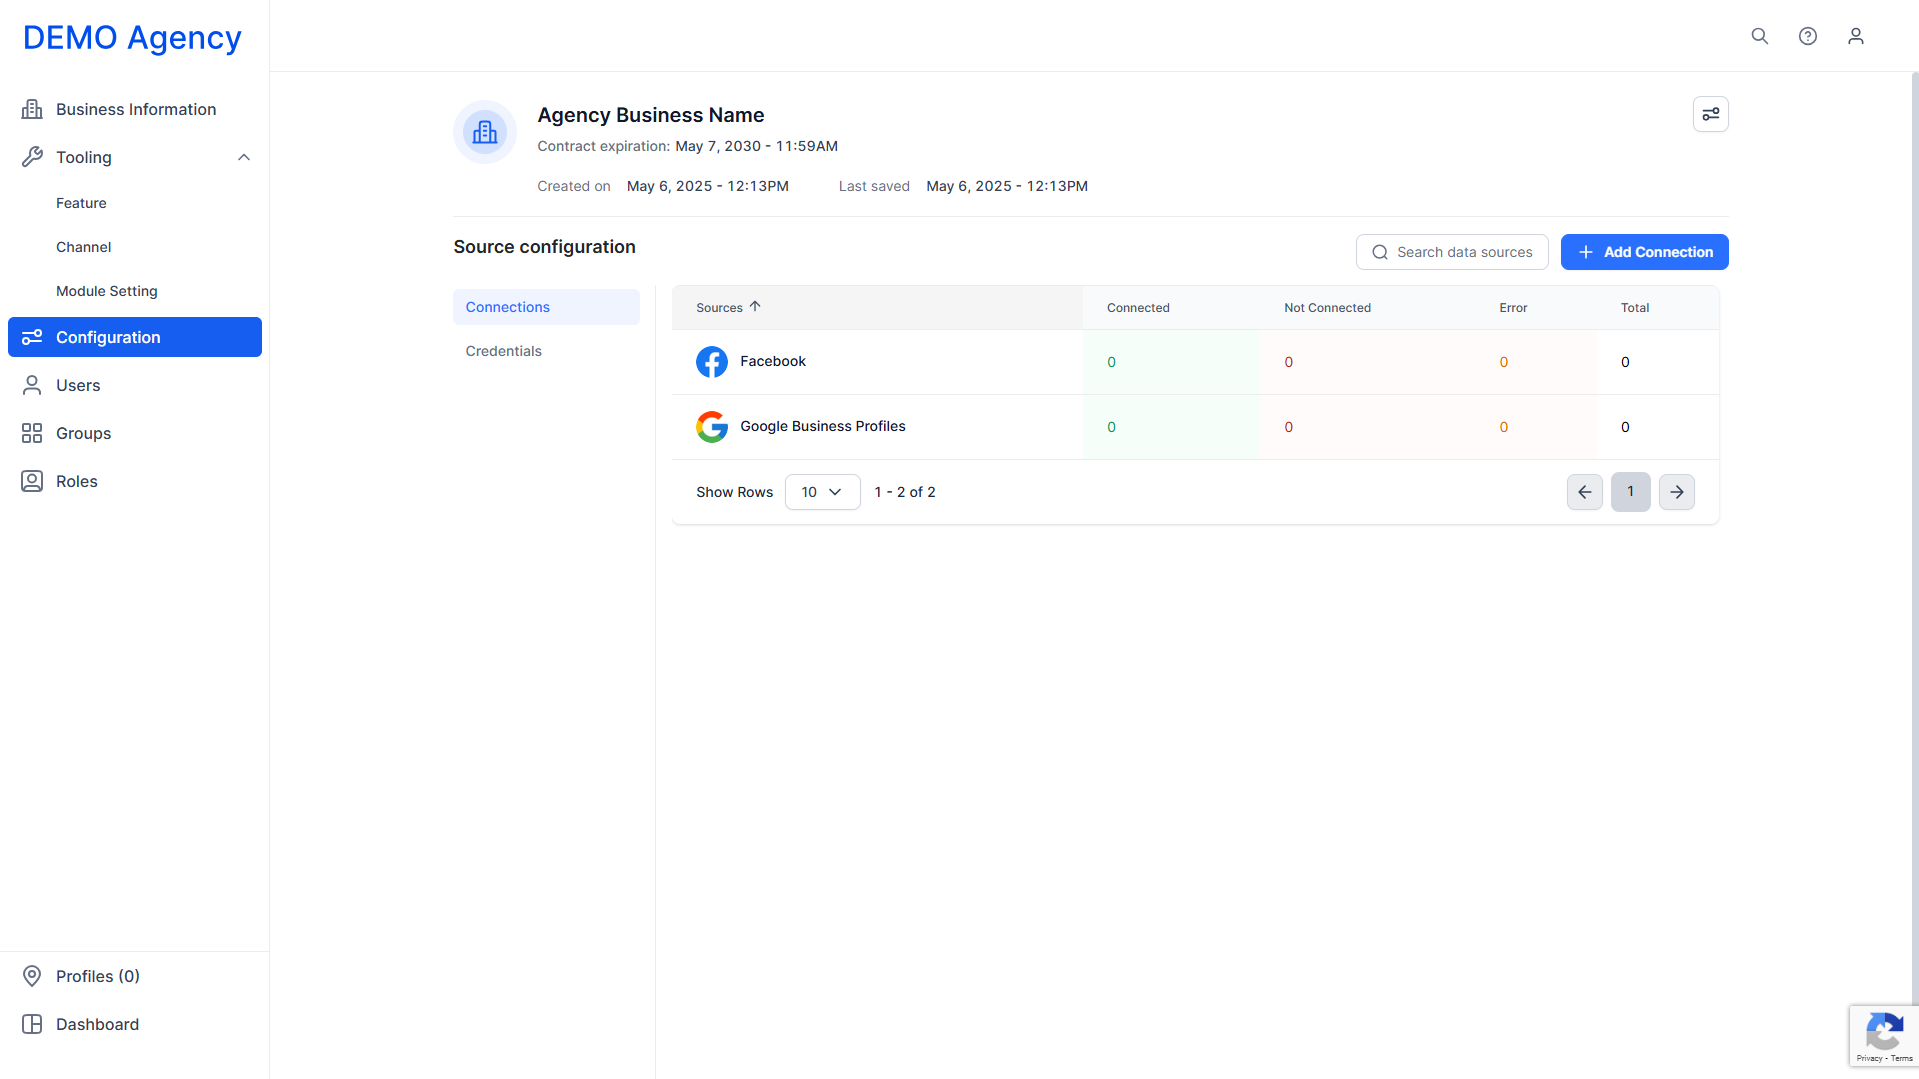
Task: Click the Google logo icon
Action: 712,427
